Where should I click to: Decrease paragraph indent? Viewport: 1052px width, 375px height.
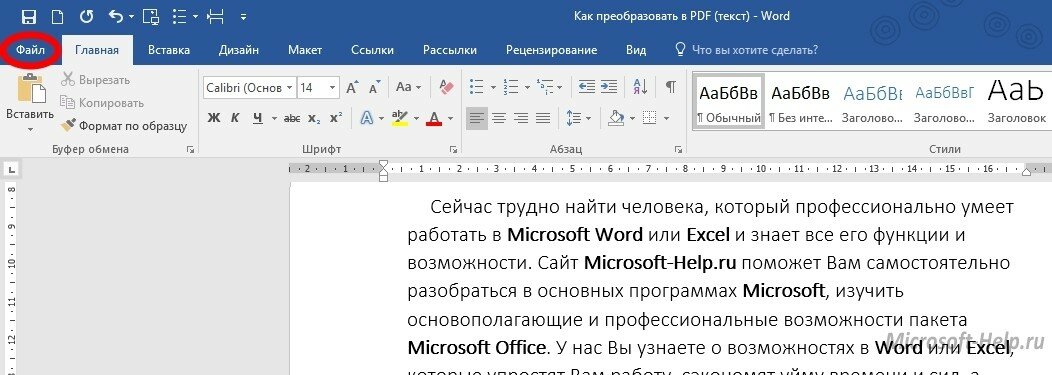click(586, 87)
